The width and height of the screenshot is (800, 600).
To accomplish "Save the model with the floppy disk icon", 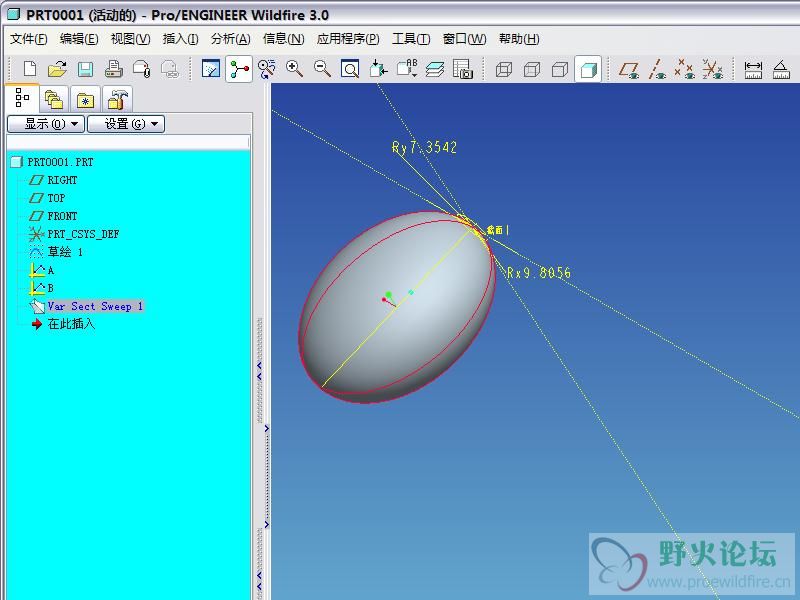I will click(85, 68).
